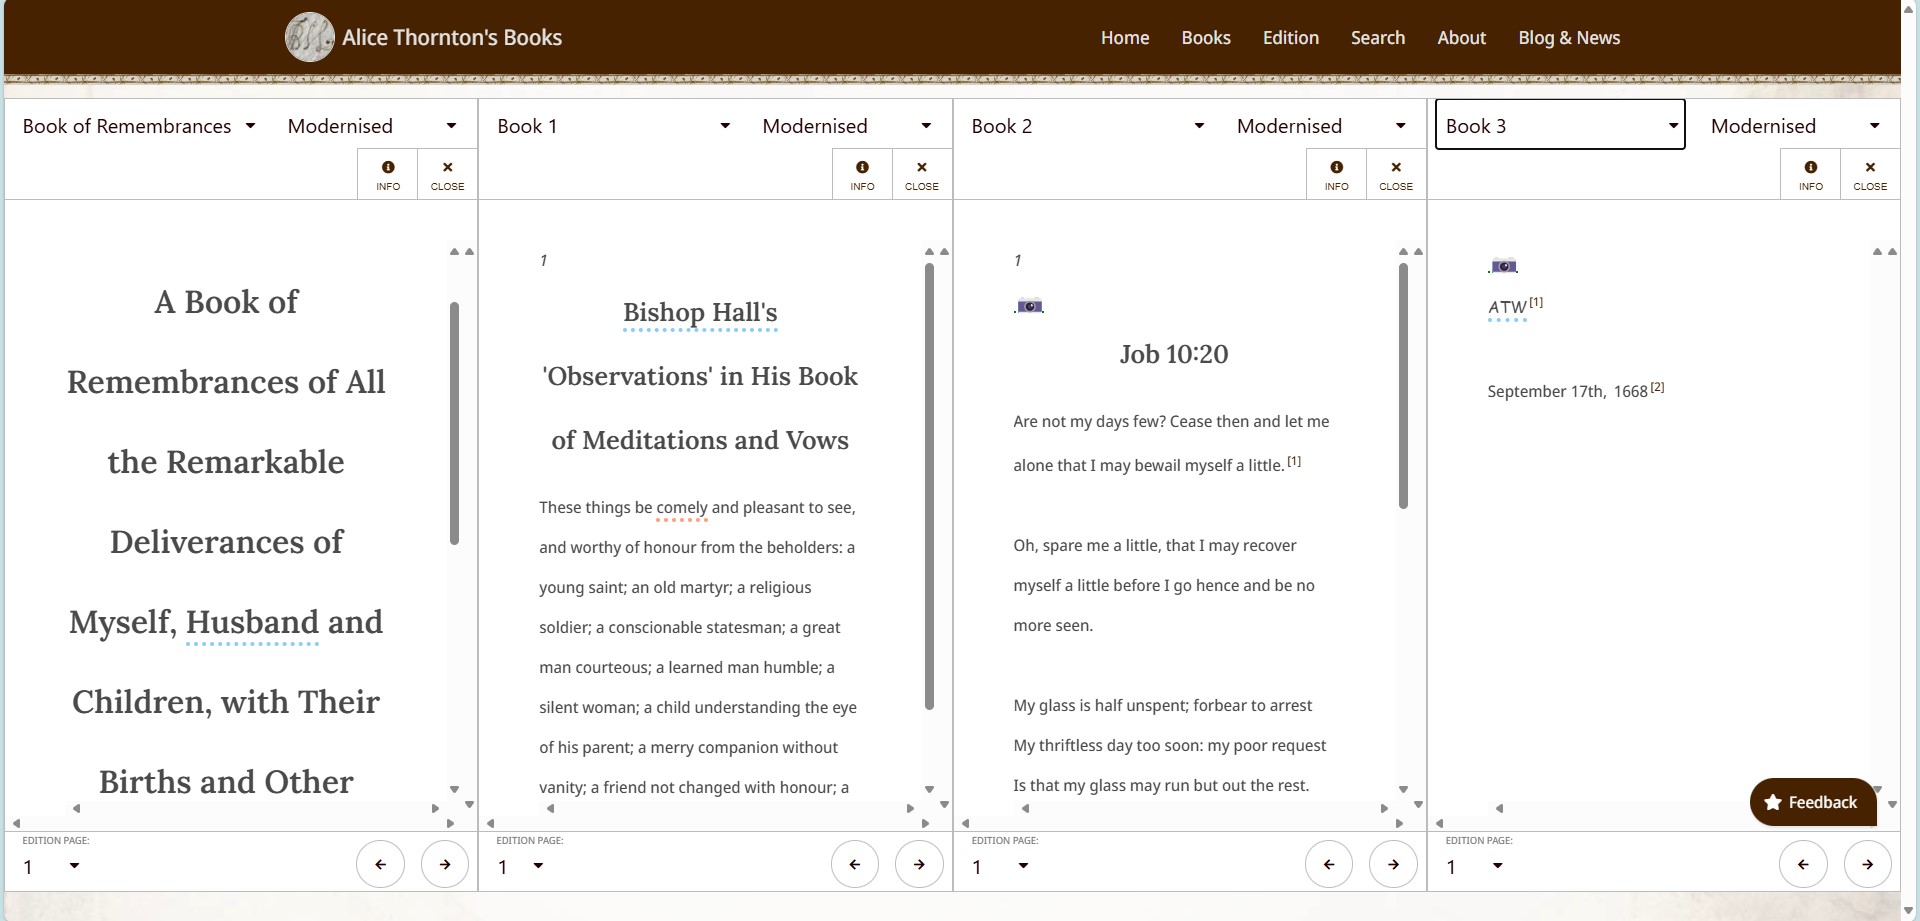Click the date text September 17th, 1668
Screen dimensions: 1920x921
pyautogui.click(x=1567, y=392)
